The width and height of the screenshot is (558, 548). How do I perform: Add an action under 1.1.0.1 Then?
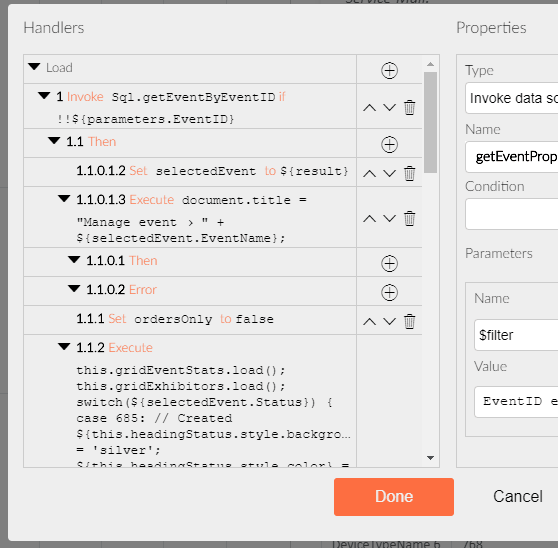click(x=389, y=264)
